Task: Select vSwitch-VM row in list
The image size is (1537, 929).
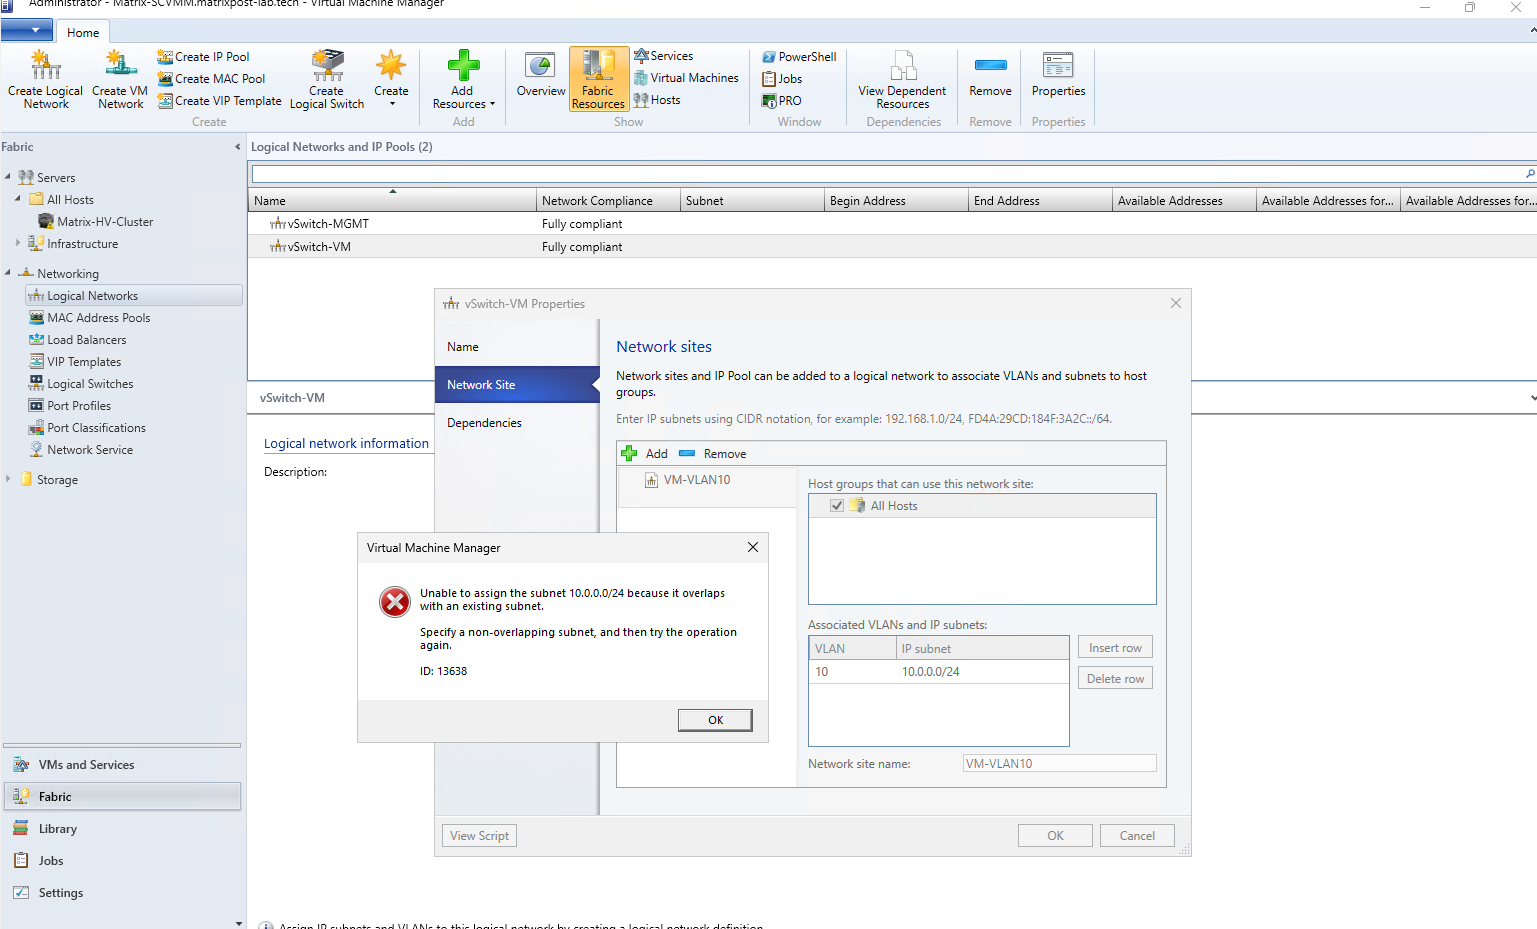Action: (x=892, y=247)
